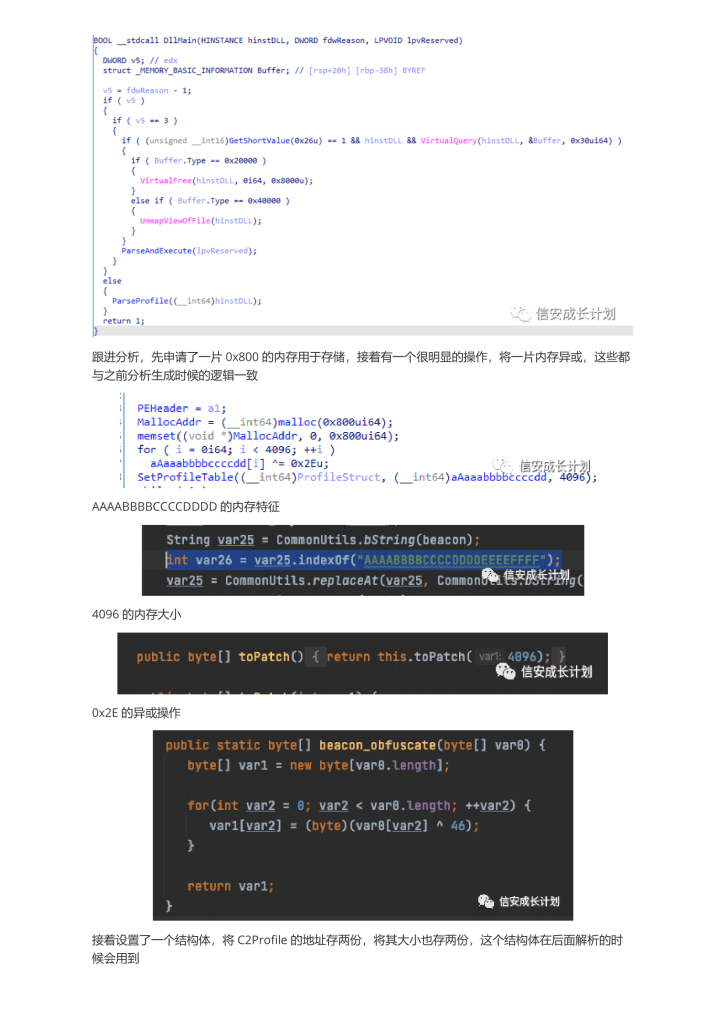Click the GetShortValue(0x26u) condition line

371,140
